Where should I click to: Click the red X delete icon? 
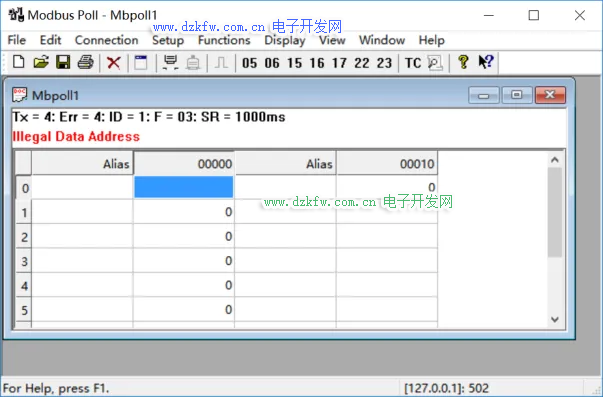click(x=113, y=62)
